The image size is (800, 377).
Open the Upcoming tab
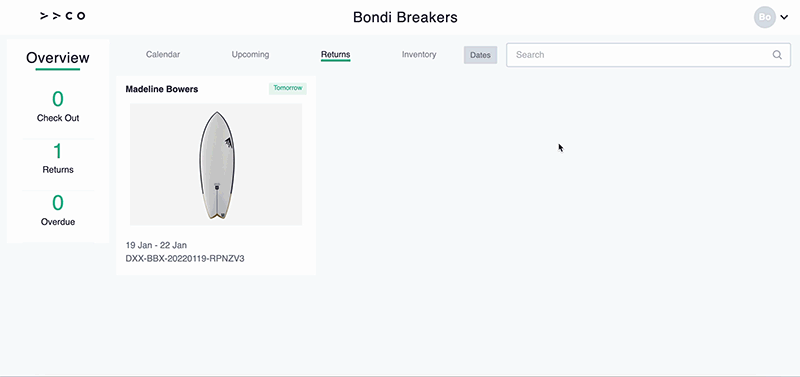(x=250, y=55)
